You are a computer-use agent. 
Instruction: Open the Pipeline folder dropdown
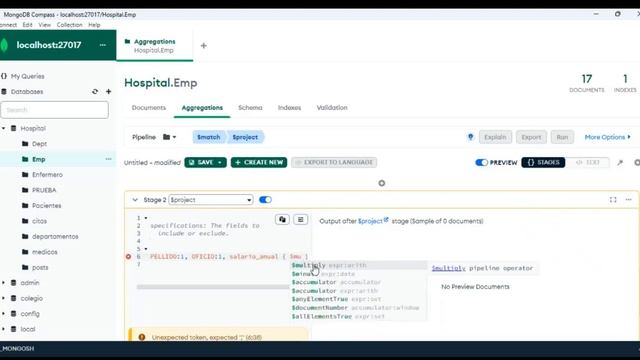(x=169, y=137)
